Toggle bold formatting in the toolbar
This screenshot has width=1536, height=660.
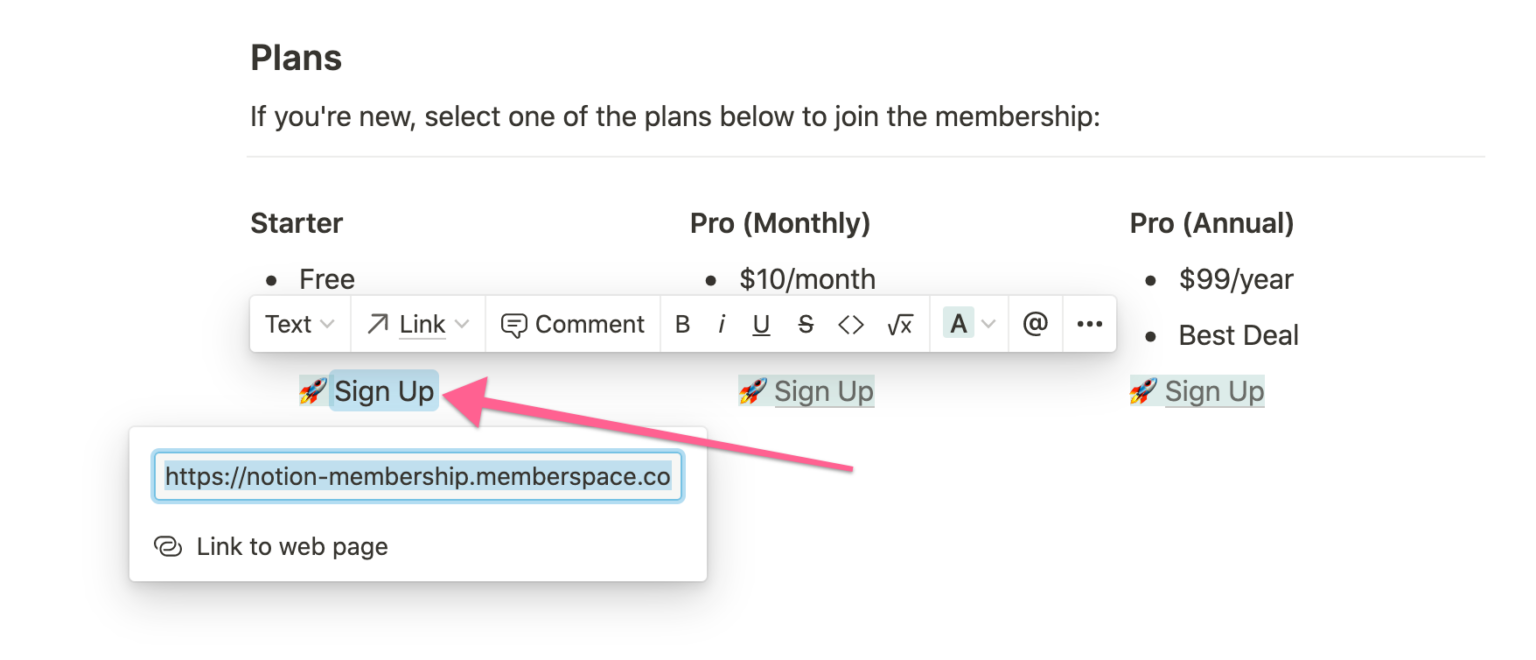(x=682, y=323)
